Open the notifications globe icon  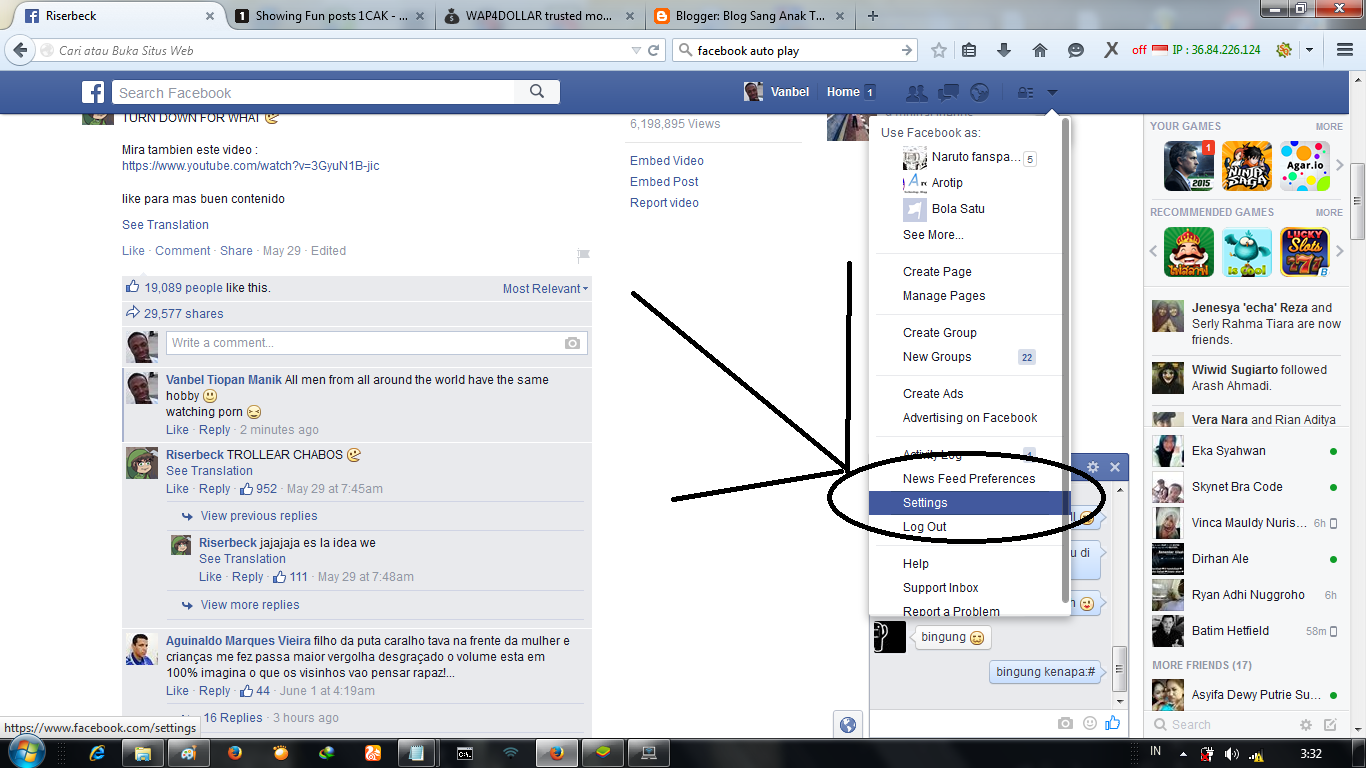click(980, 92)
